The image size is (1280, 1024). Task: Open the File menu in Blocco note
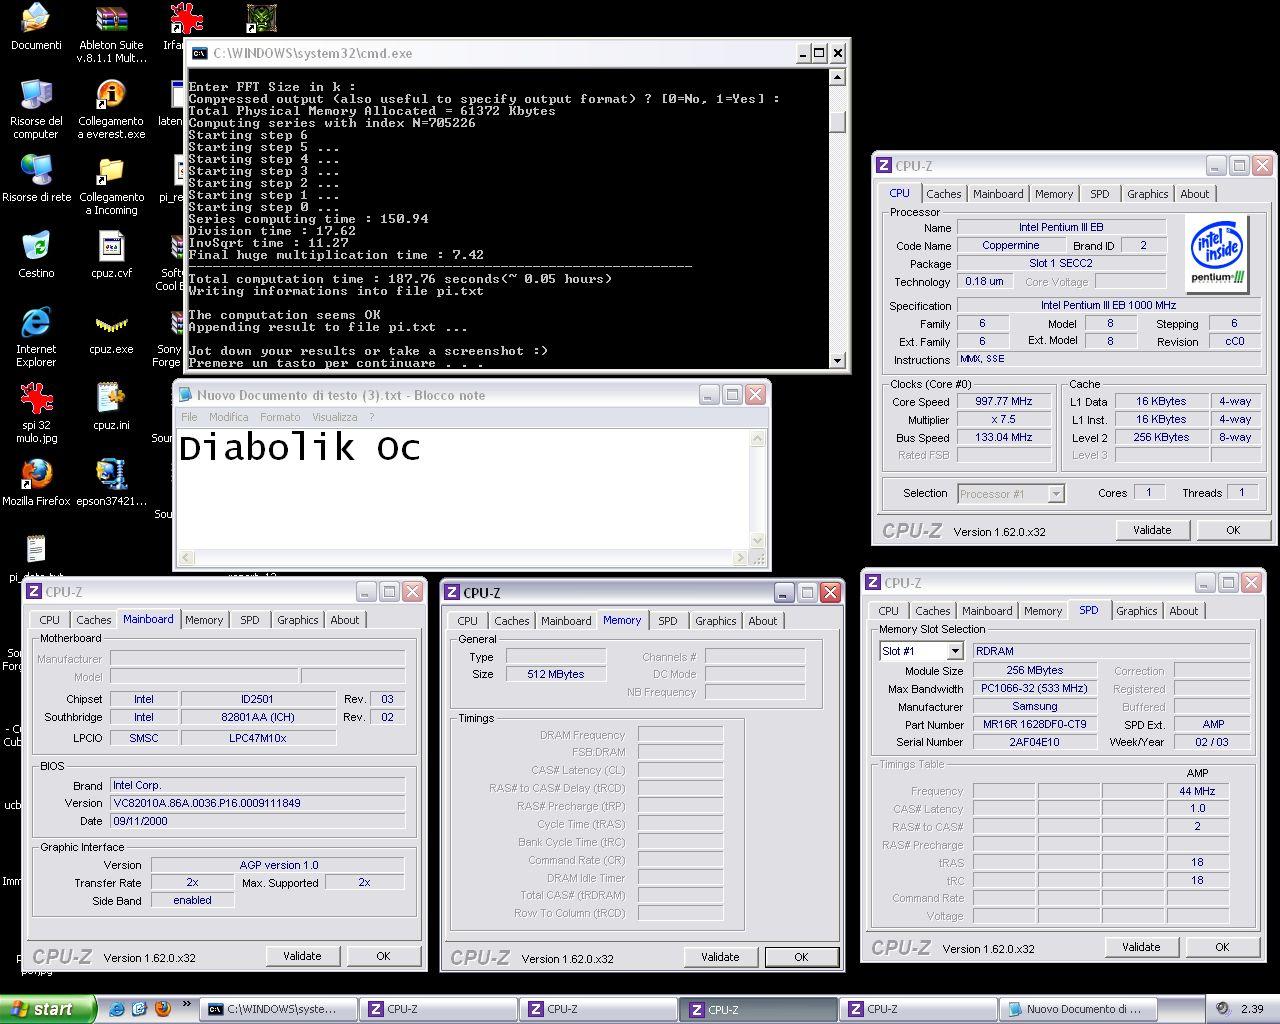[189, 417]
